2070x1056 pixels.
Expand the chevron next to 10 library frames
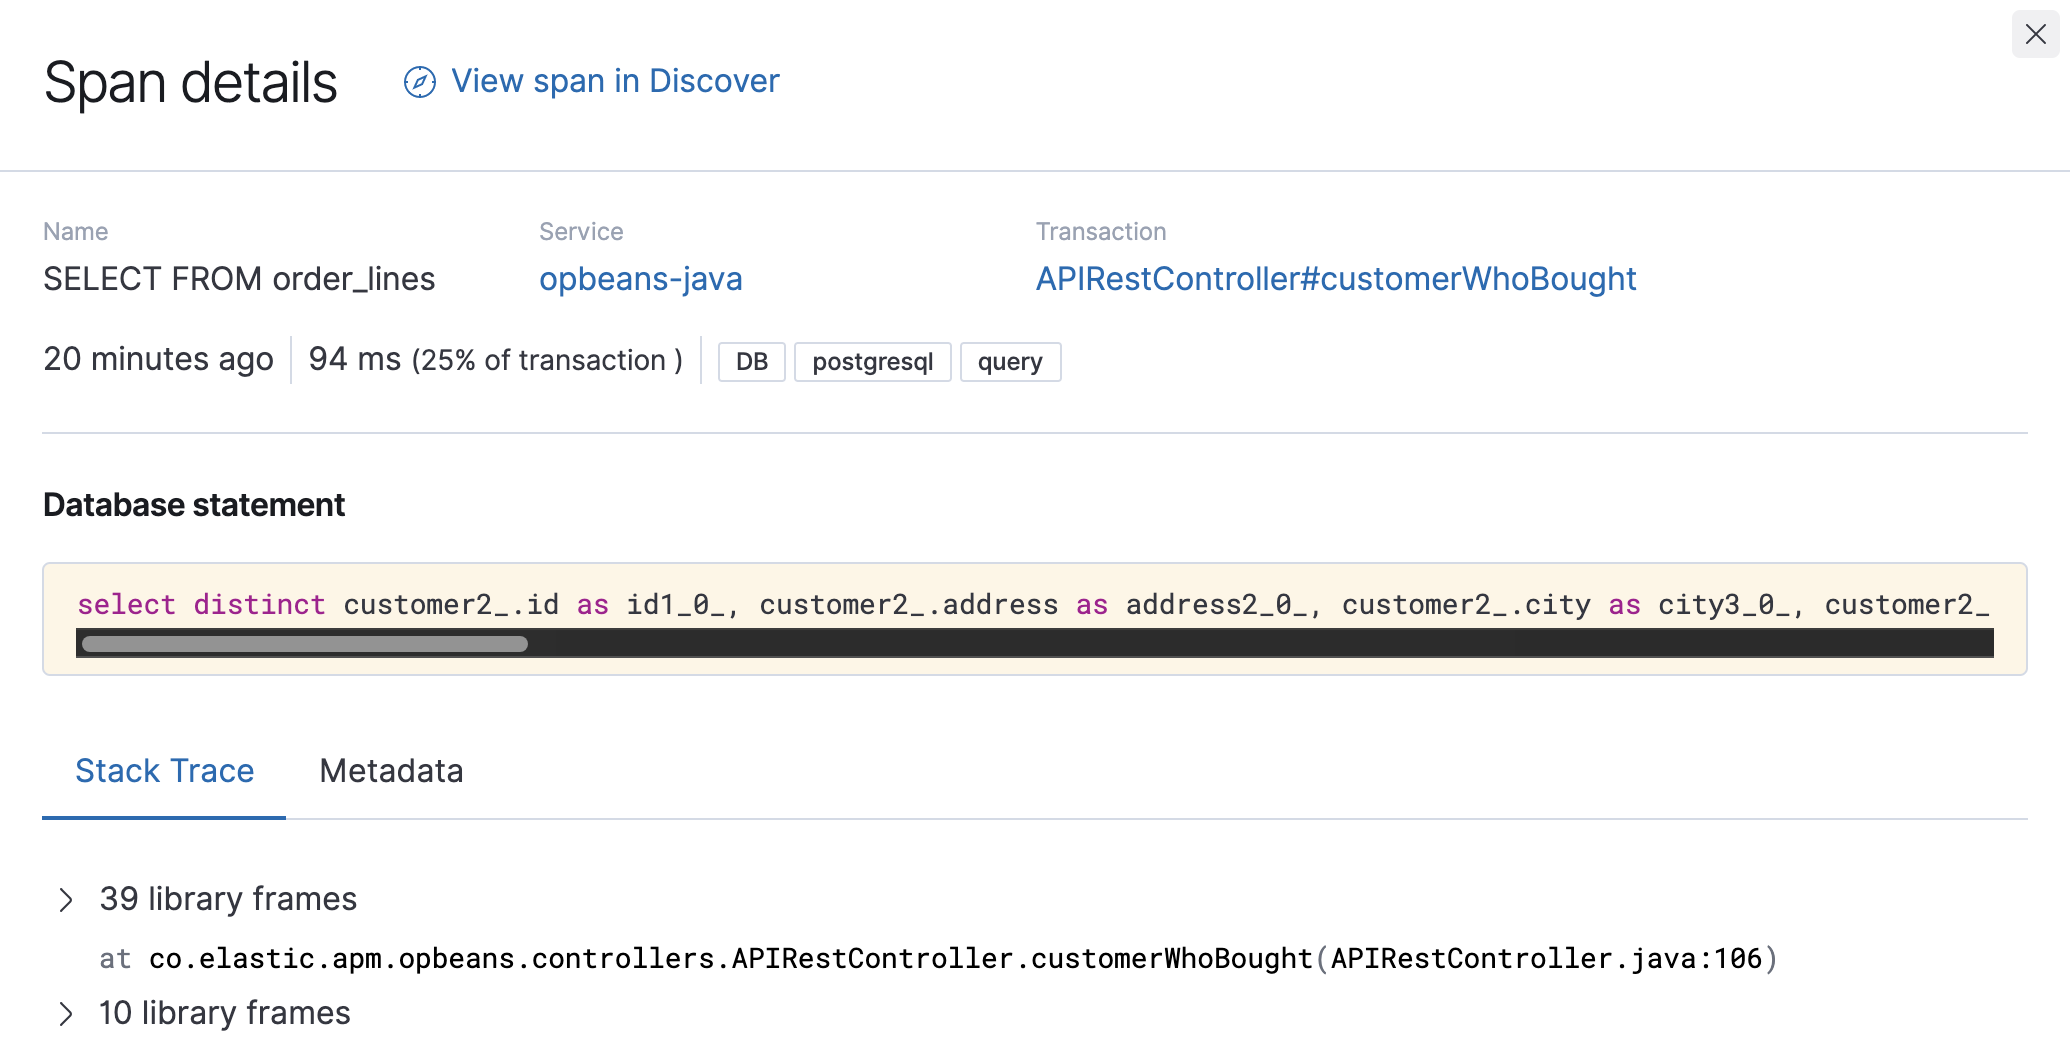(x=66, y=1014)
